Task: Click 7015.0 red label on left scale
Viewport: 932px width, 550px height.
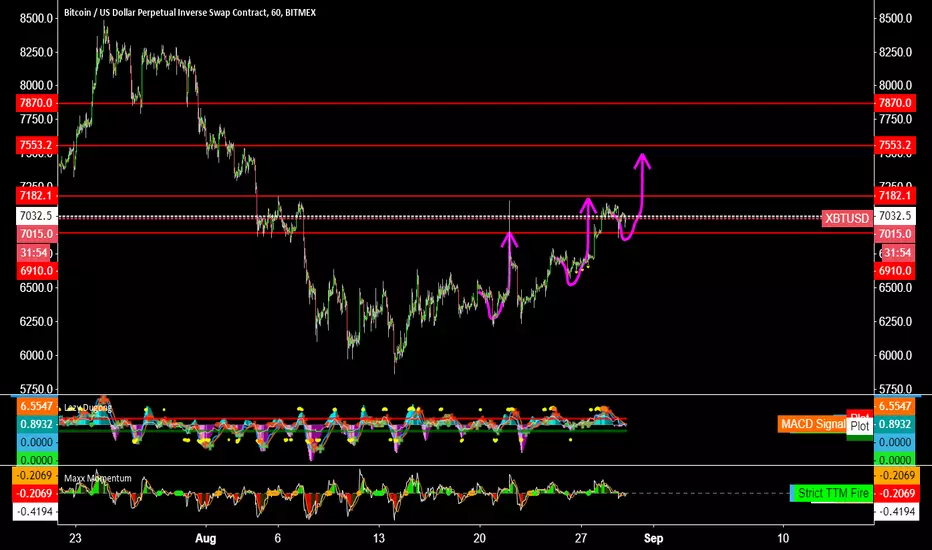Action: [36, 234]
